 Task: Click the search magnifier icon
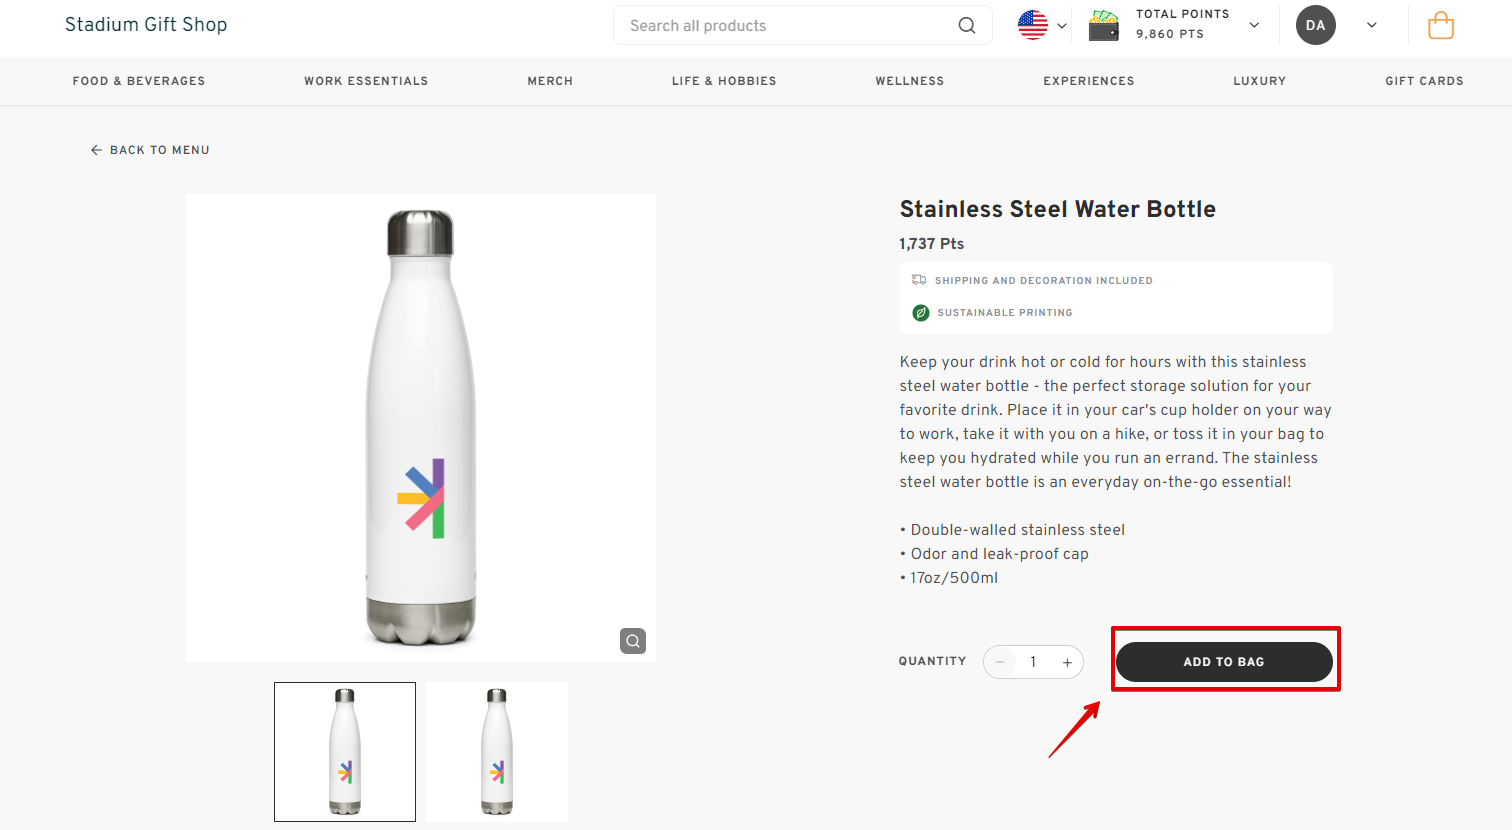pos(966,26)
